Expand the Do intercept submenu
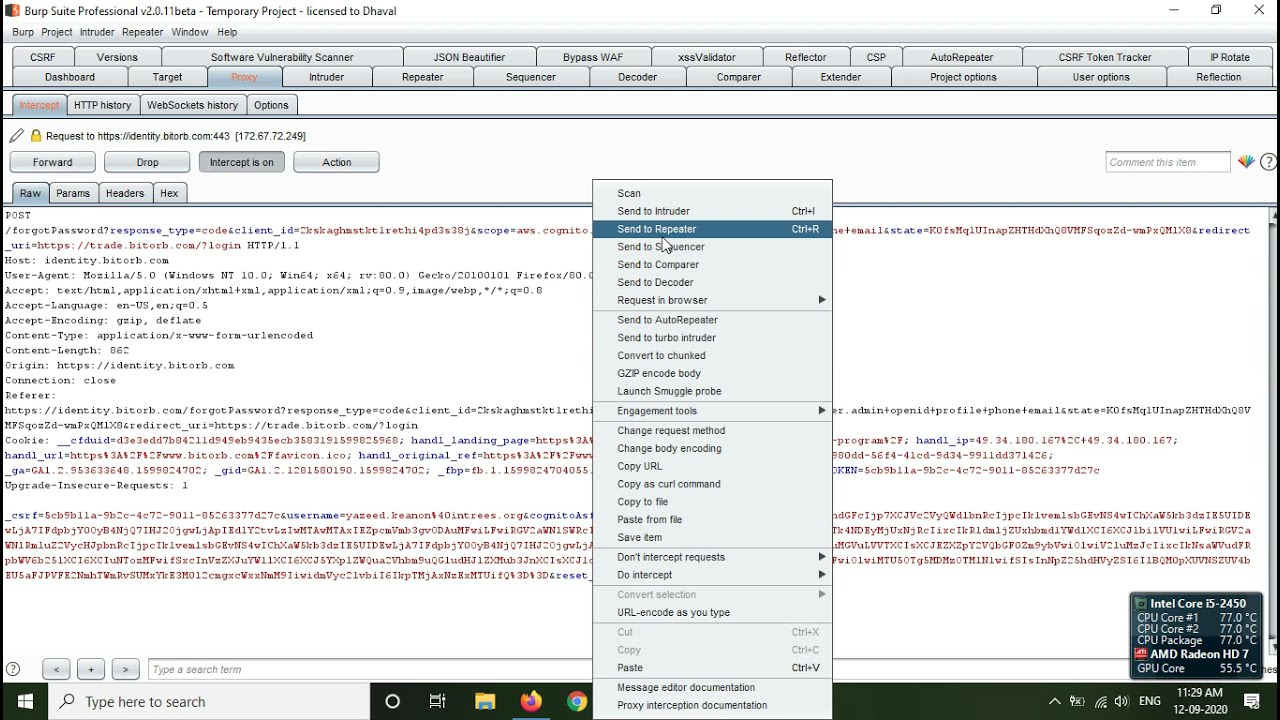The image size is (1280, 720). pos(712,575)
